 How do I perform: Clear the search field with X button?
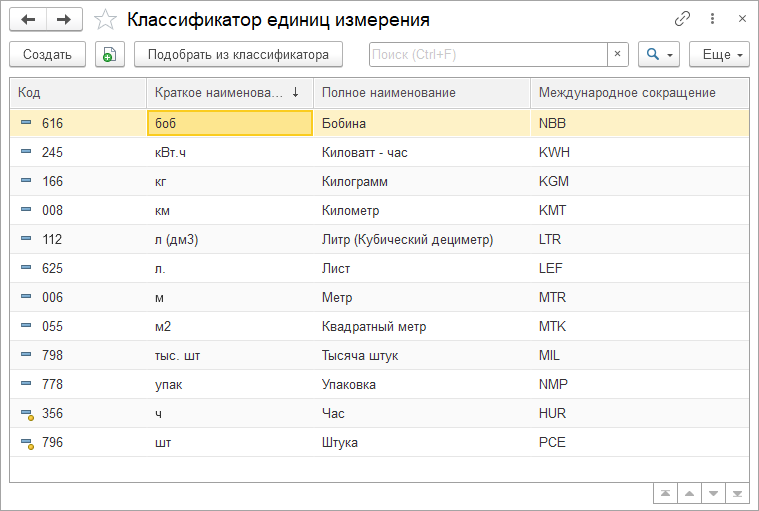point(617,55)
